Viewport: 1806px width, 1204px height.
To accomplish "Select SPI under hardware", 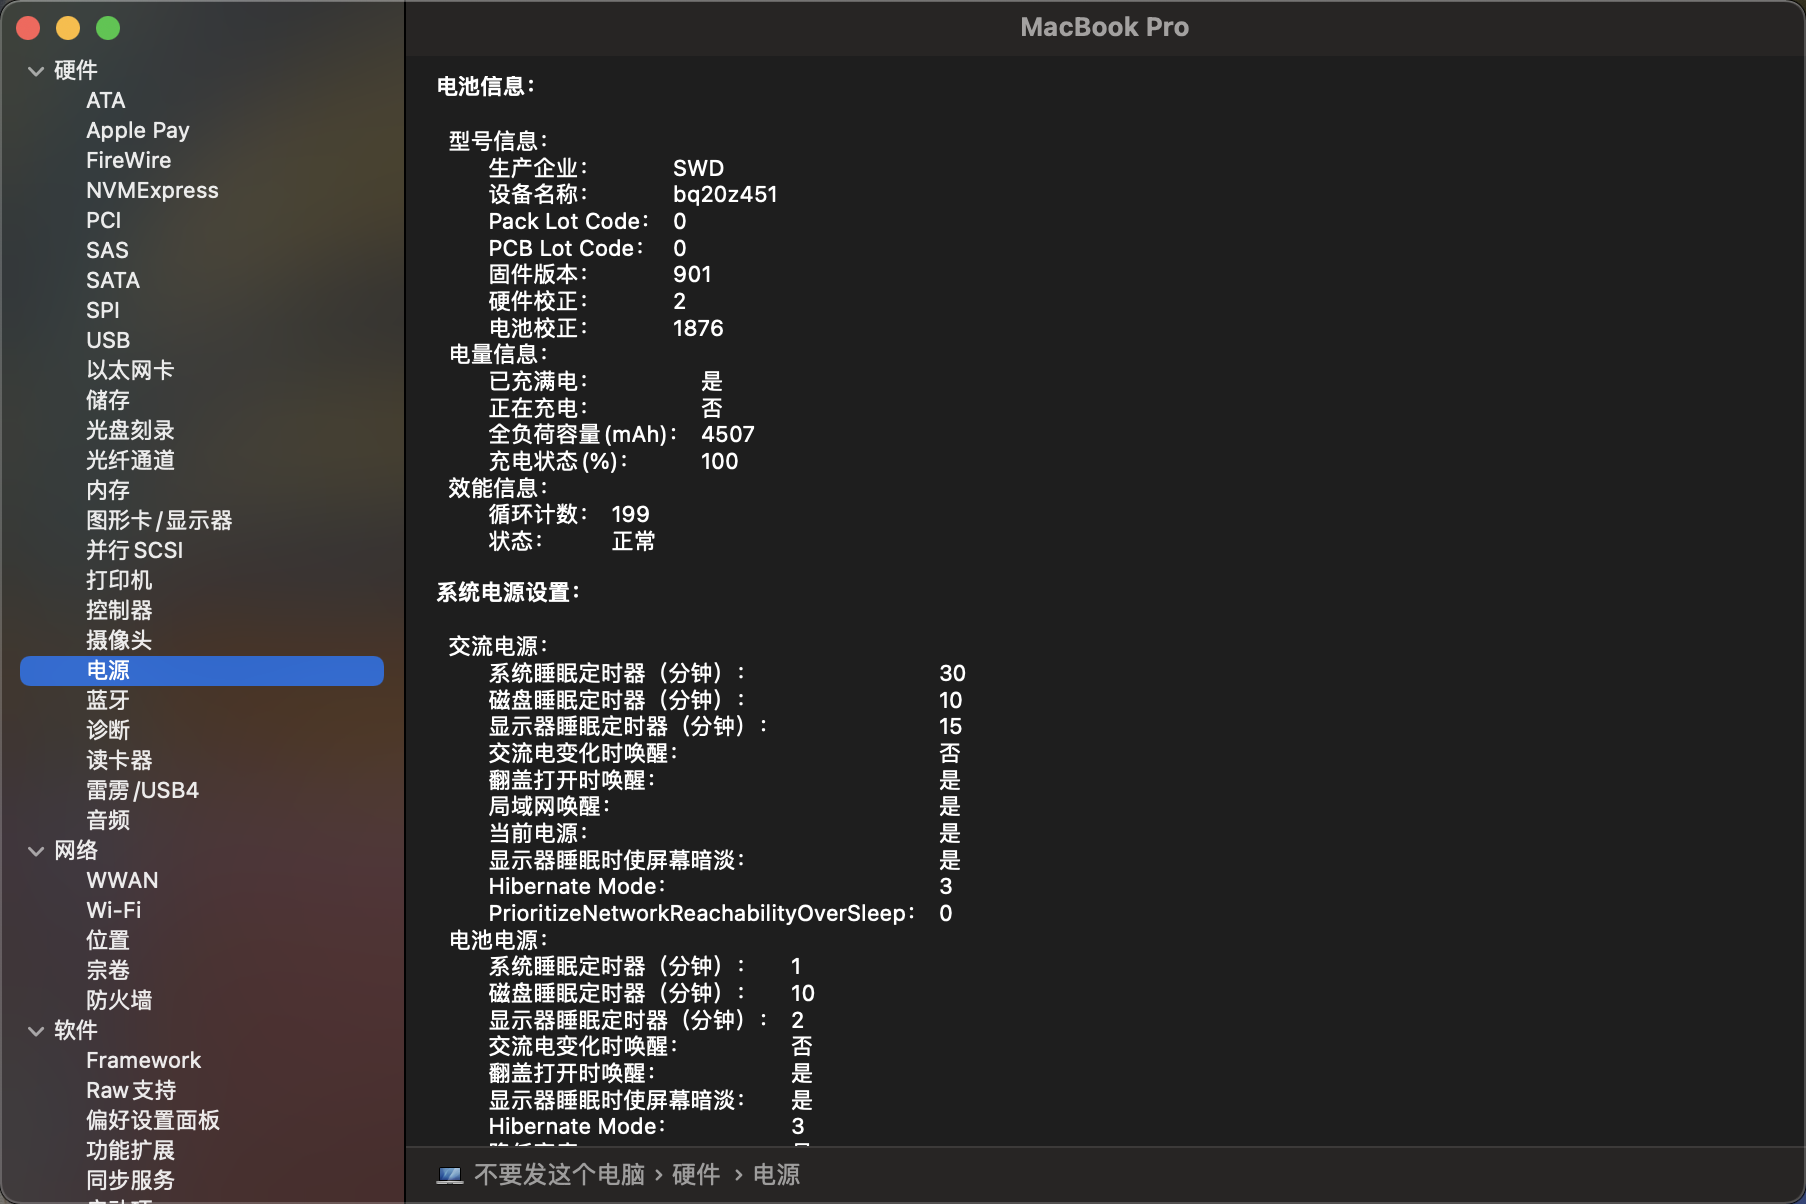I will click(x=103, y=311).
